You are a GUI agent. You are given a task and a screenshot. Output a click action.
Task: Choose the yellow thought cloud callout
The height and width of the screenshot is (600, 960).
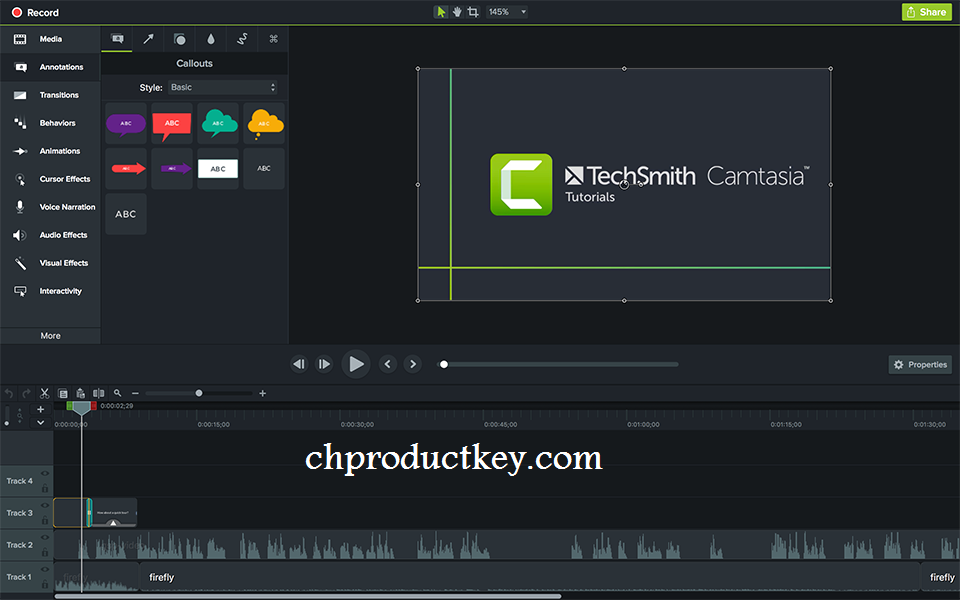coord(264,124)
